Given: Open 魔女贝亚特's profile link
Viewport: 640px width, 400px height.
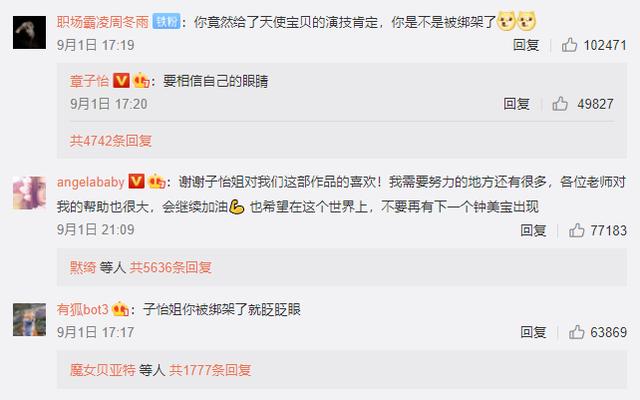Looking at the screenshot, I should (102, 370).
